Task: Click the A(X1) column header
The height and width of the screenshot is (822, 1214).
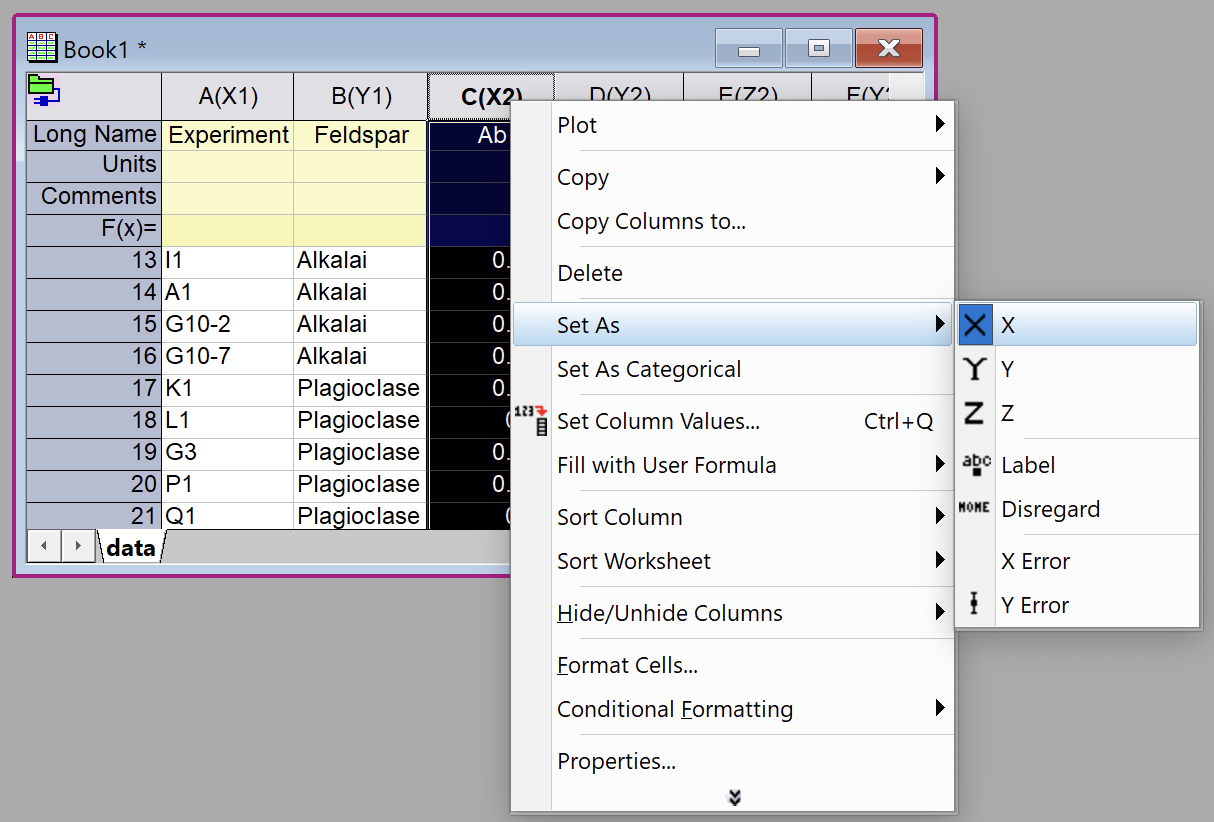Action: [x=228, y=97]
